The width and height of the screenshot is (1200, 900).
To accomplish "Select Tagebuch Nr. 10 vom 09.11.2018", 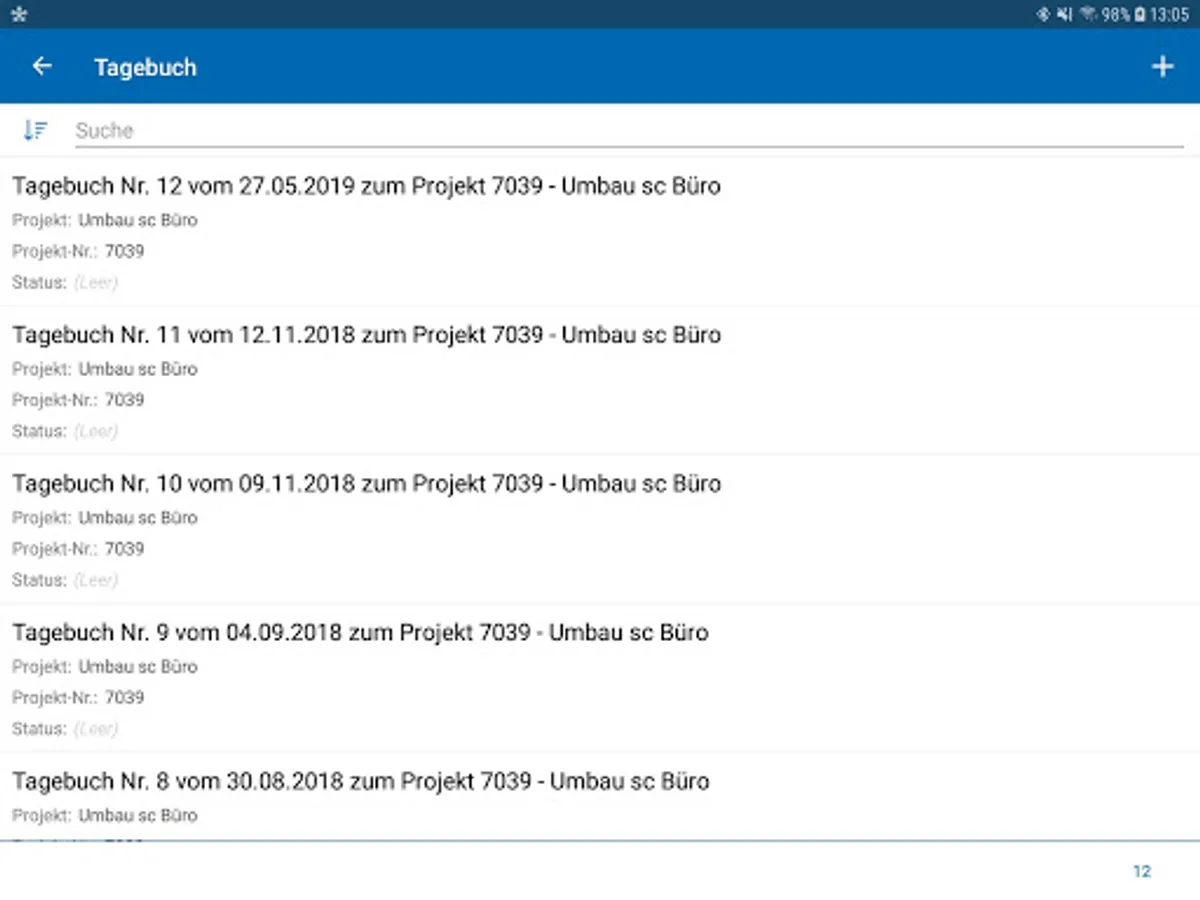I will coord(366,484).
